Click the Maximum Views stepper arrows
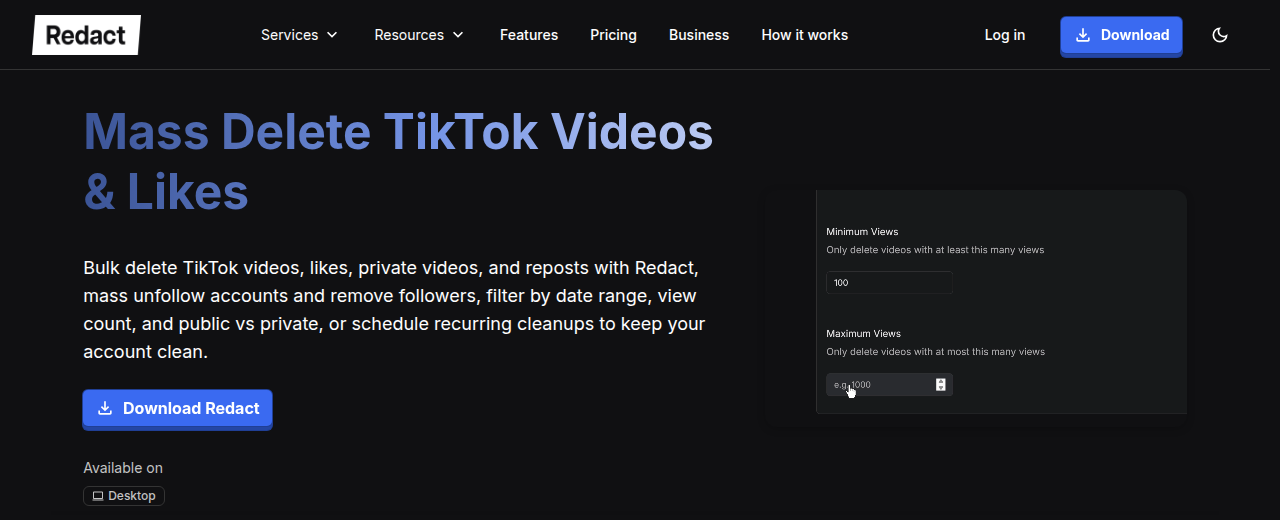 tap(941, 385)
